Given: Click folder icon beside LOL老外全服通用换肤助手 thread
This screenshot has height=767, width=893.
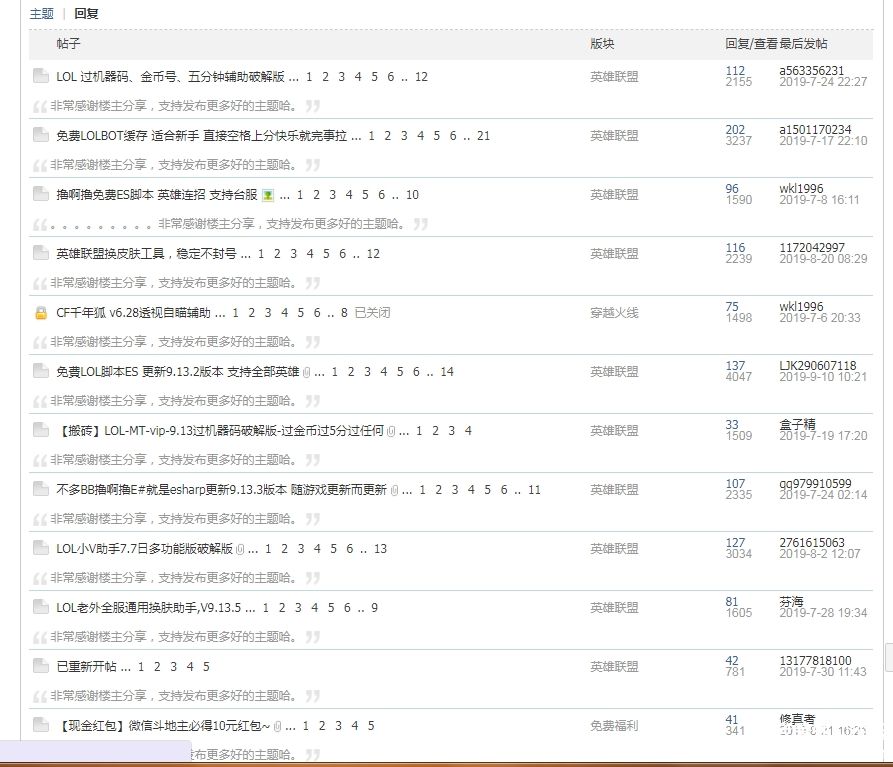Looking at the screenshot, I should pyautogui.click(x=40, y=607).
